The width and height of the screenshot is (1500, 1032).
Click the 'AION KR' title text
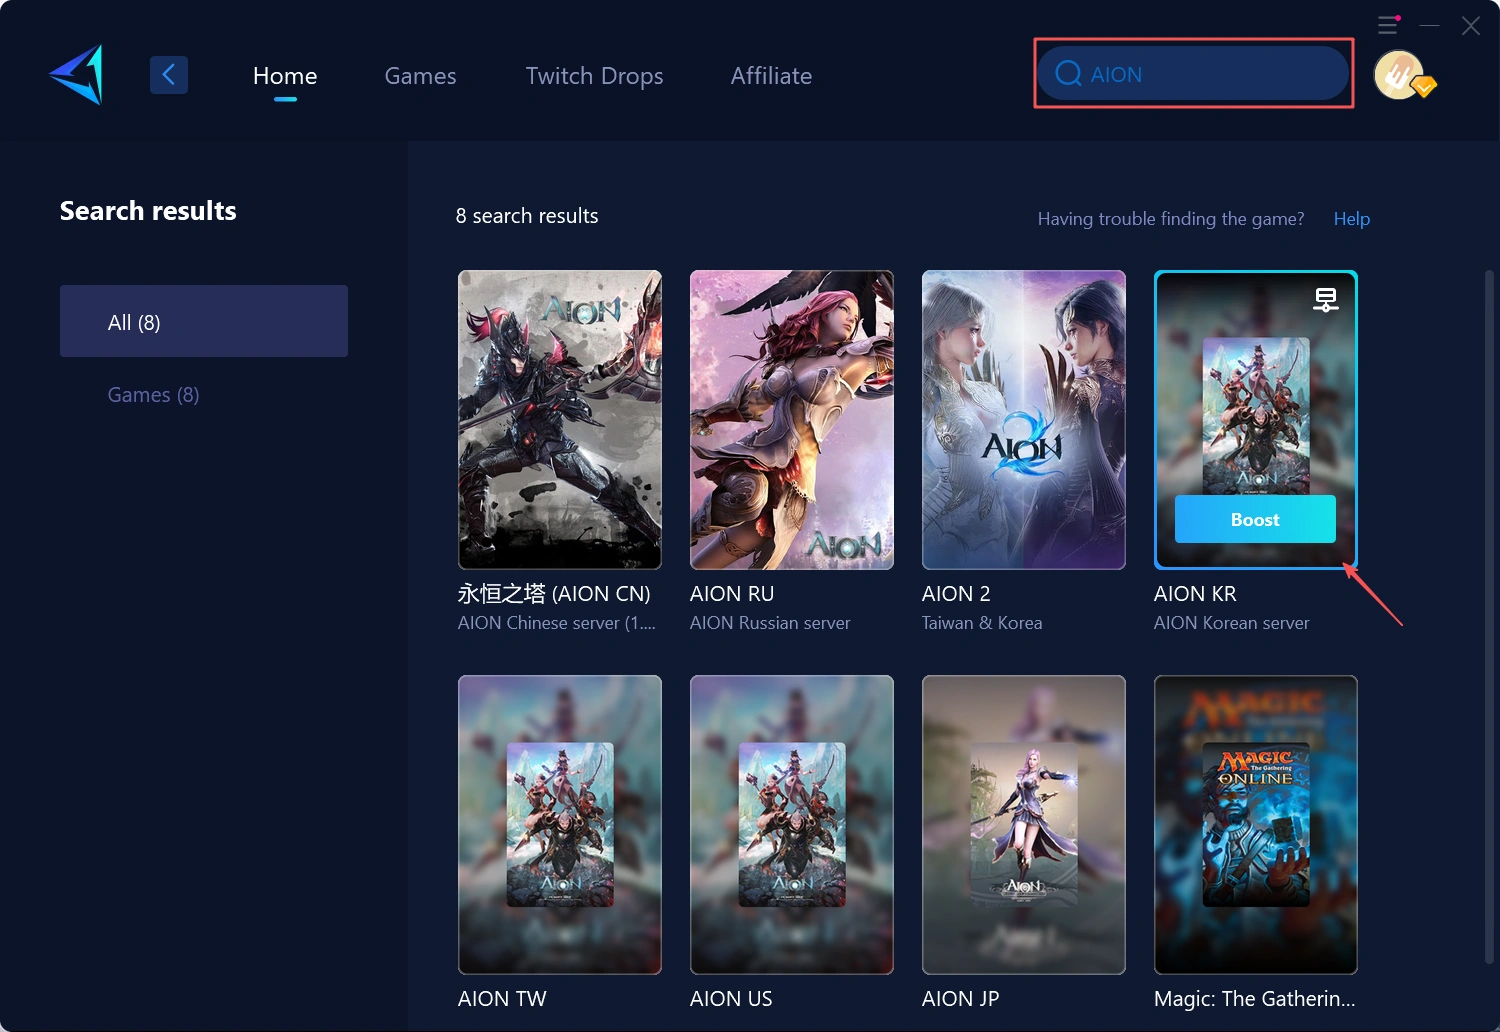coord(1195,594)
